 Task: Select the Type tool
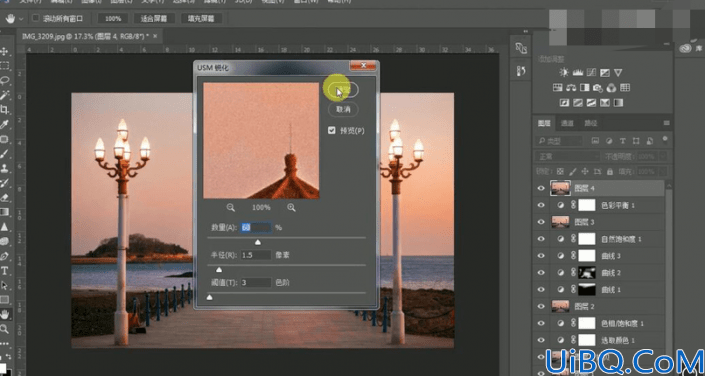click(5, 271)
